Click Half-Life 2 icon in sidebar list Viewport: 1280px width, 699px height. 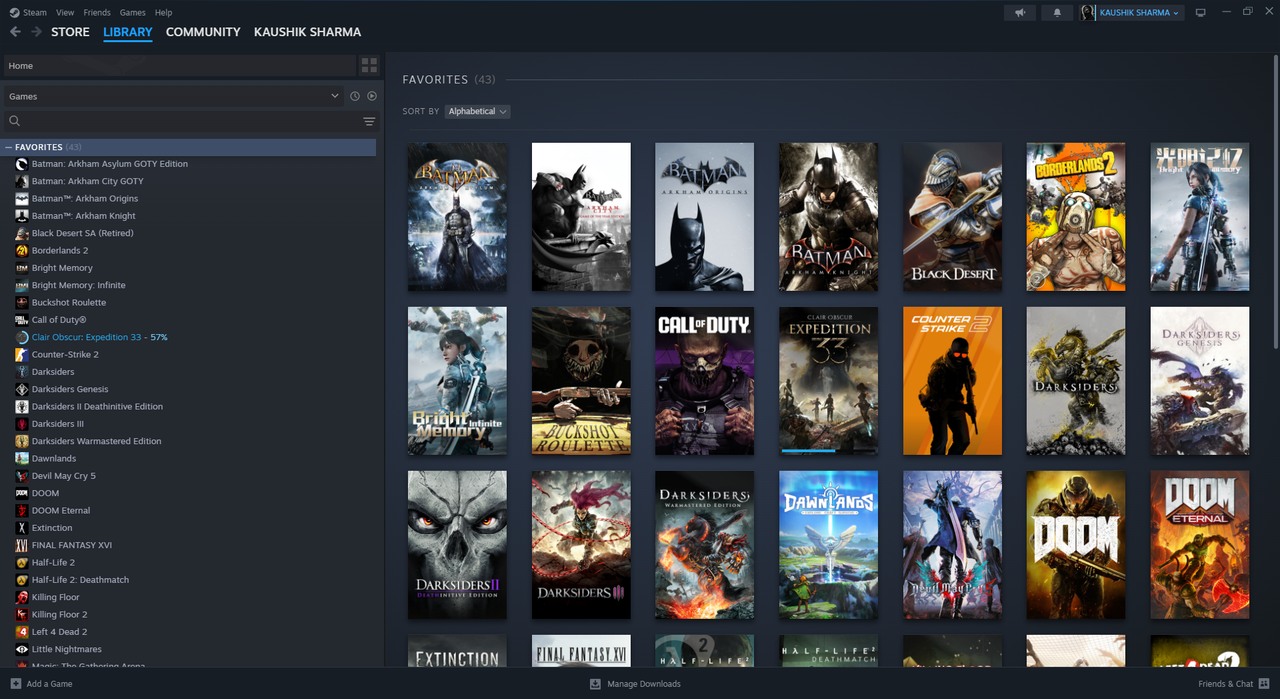pos(22,563)
